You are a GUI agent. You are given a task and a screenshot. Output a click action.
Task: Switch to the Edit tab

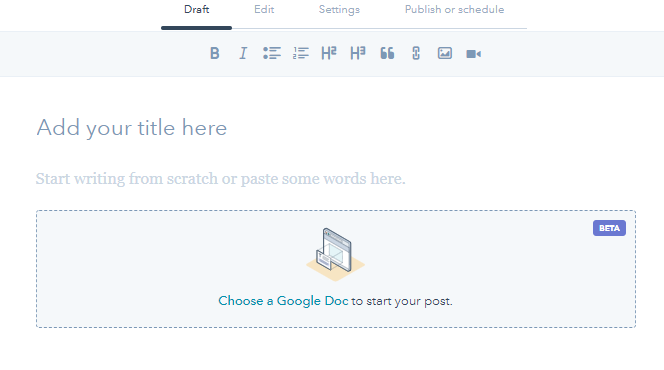(264, 10)
